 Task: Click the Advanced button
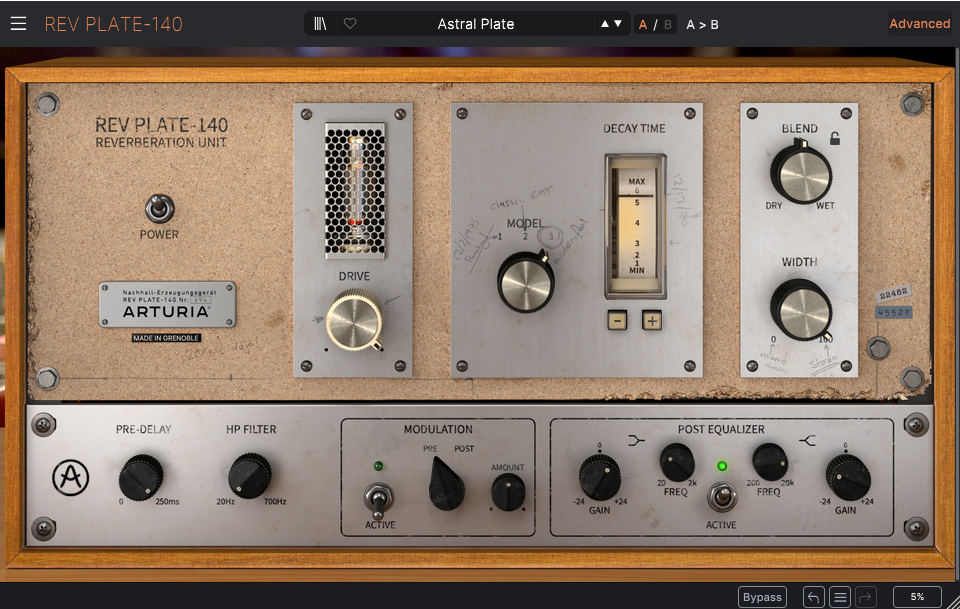(x=919, y=24)
